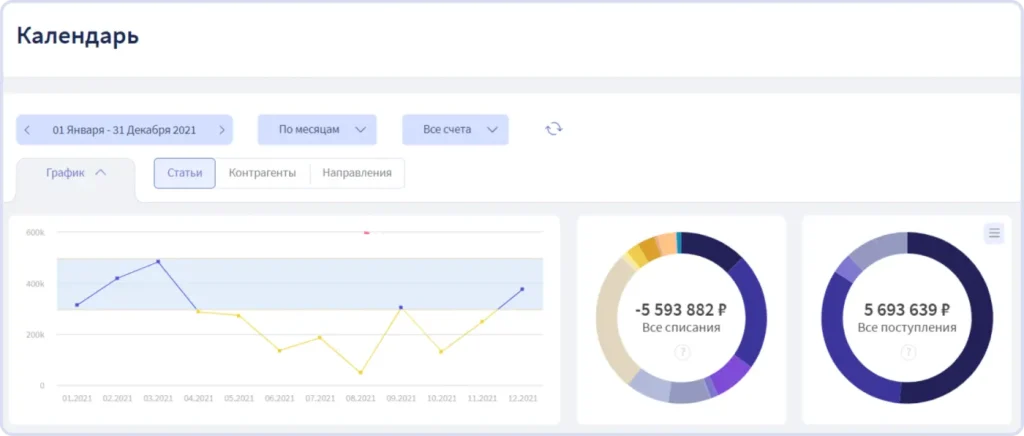The width and height of the screenshot is (1024, 436).
Task: Switch to the Контрагенты tab
Action: pos(263,174)
